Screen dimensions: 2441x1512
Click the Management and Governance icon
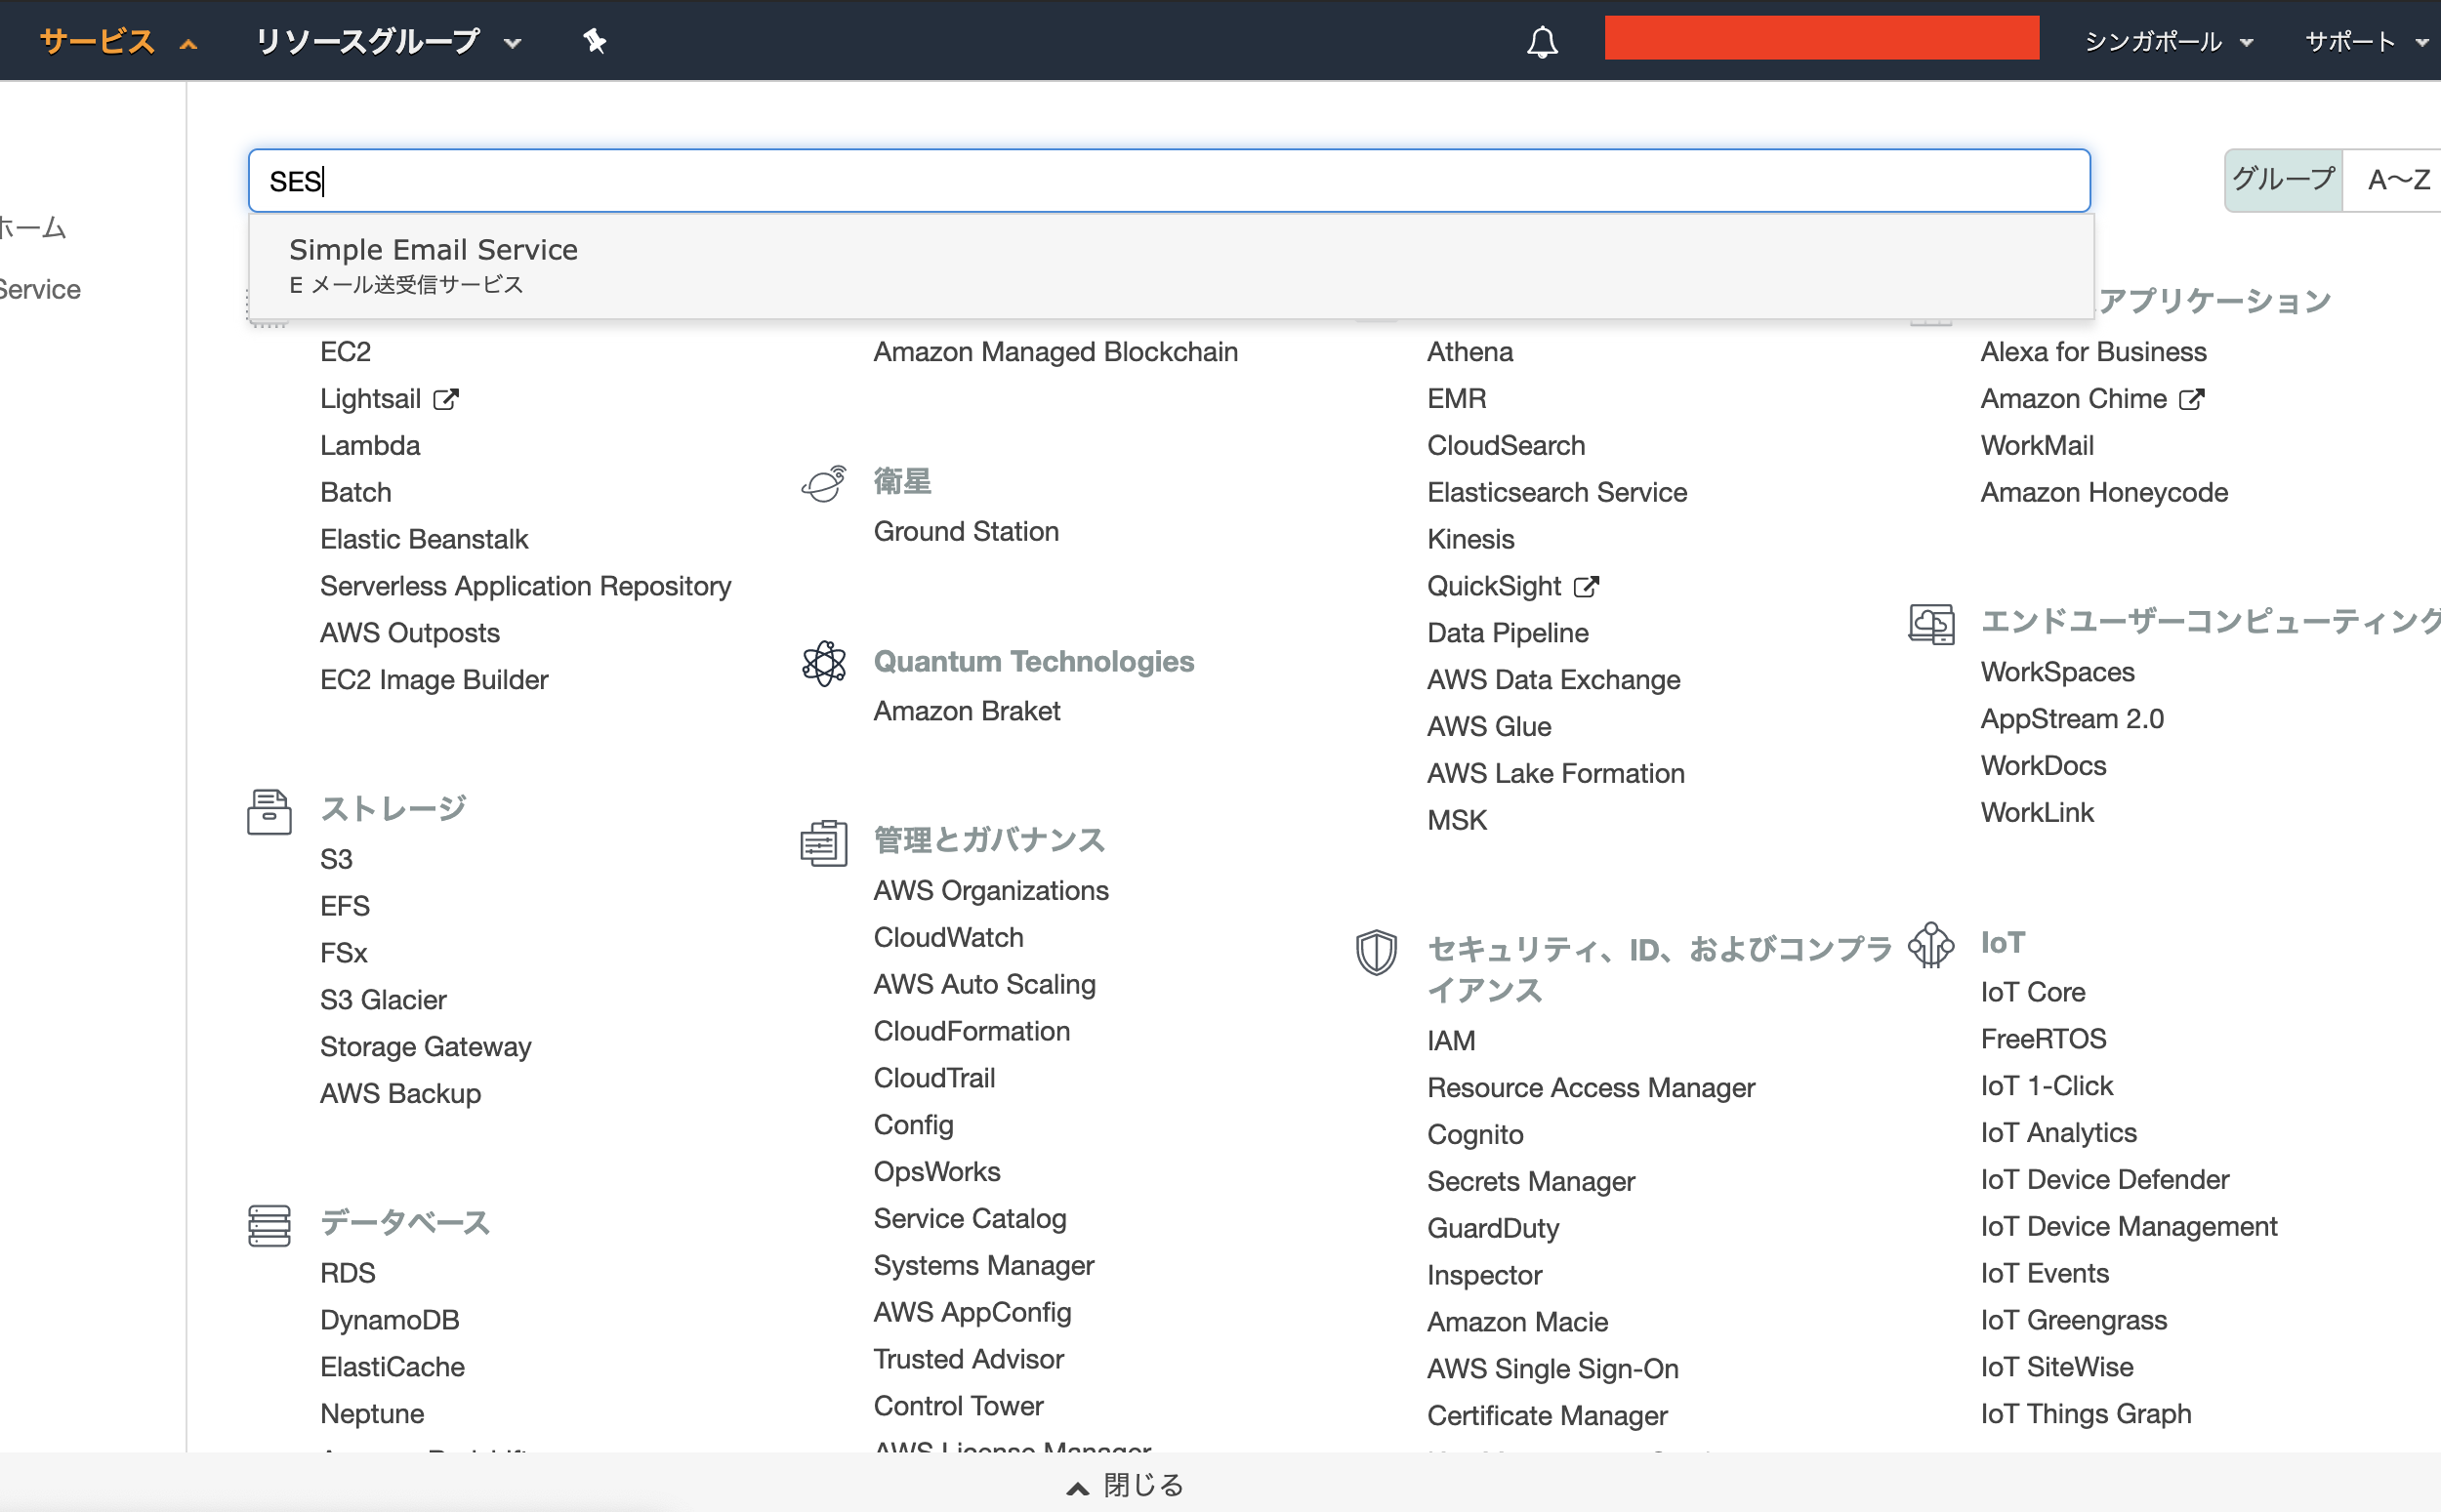[824, 842]
